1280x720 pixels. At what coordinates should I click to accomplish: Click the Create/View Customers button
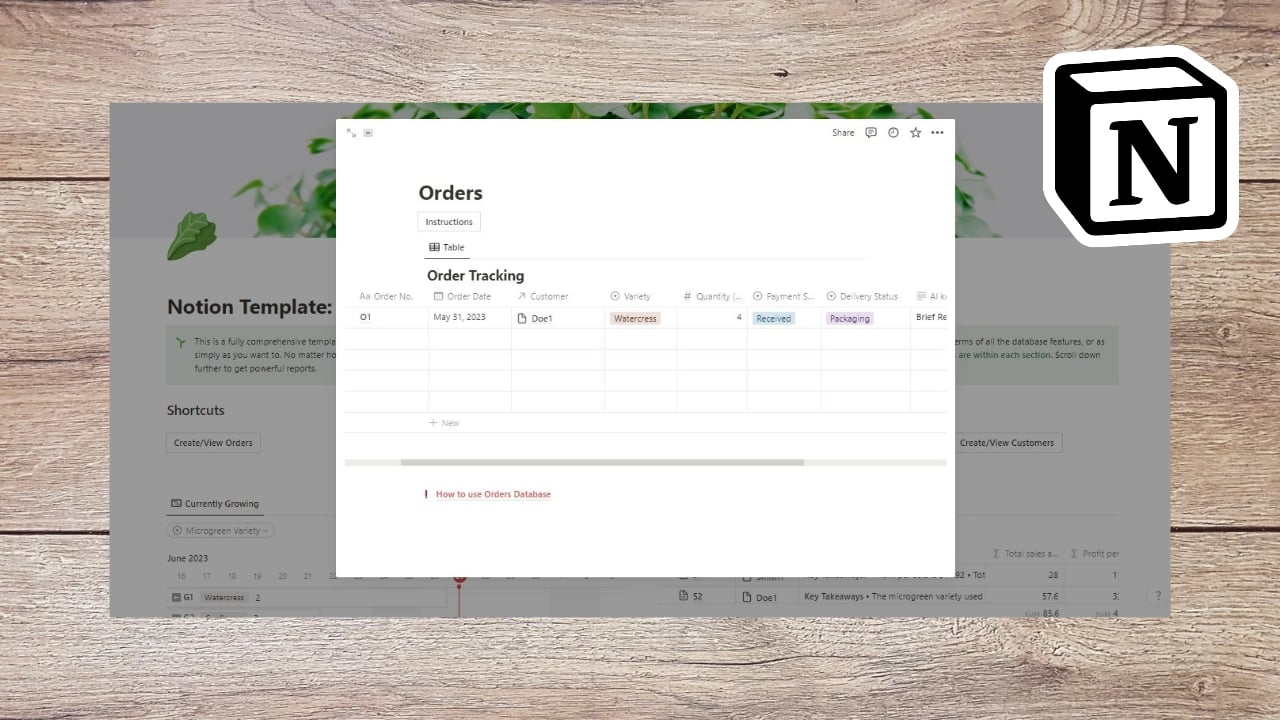pyautogui.click(x=1008, y=442)
